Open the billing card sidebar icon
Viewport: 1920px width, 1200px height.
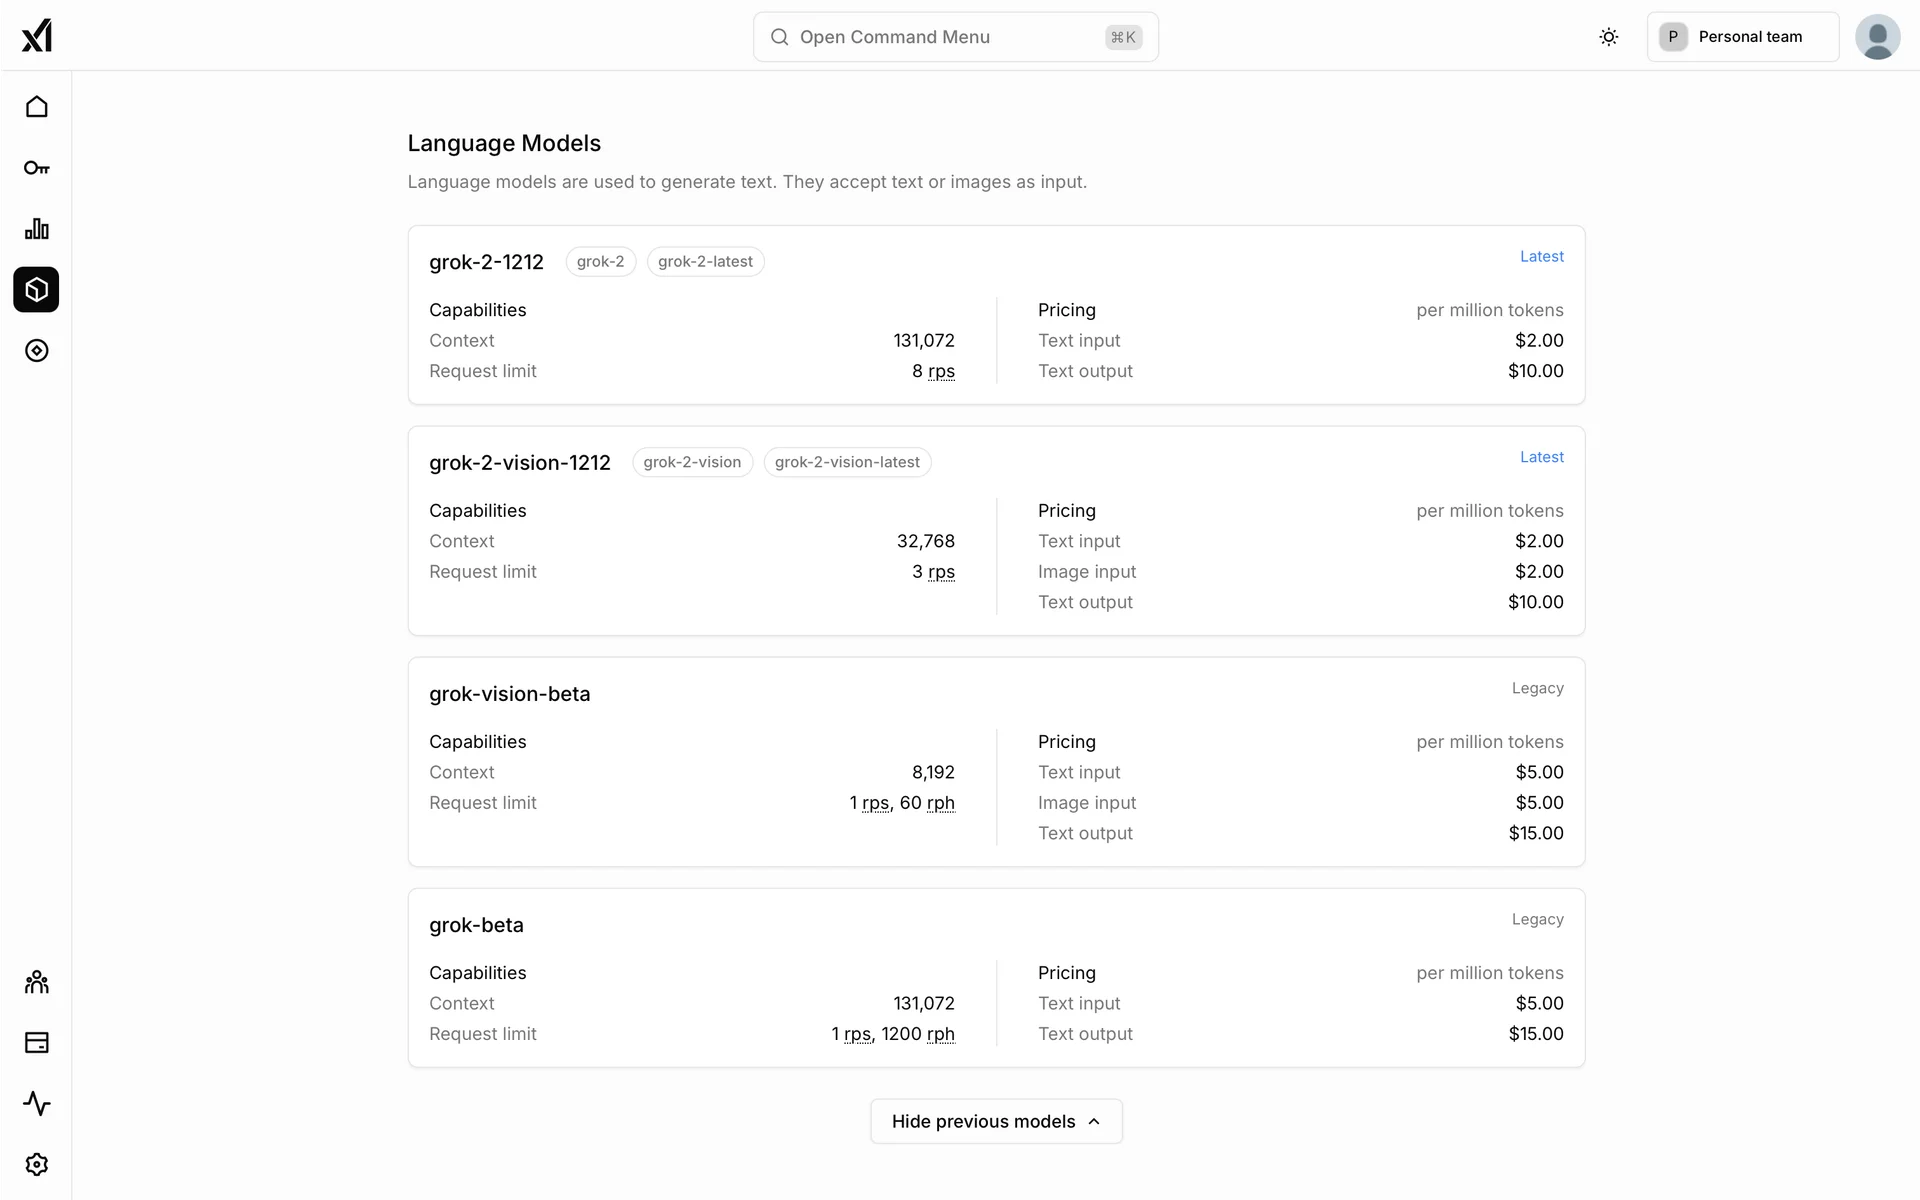click(37, 1043)
